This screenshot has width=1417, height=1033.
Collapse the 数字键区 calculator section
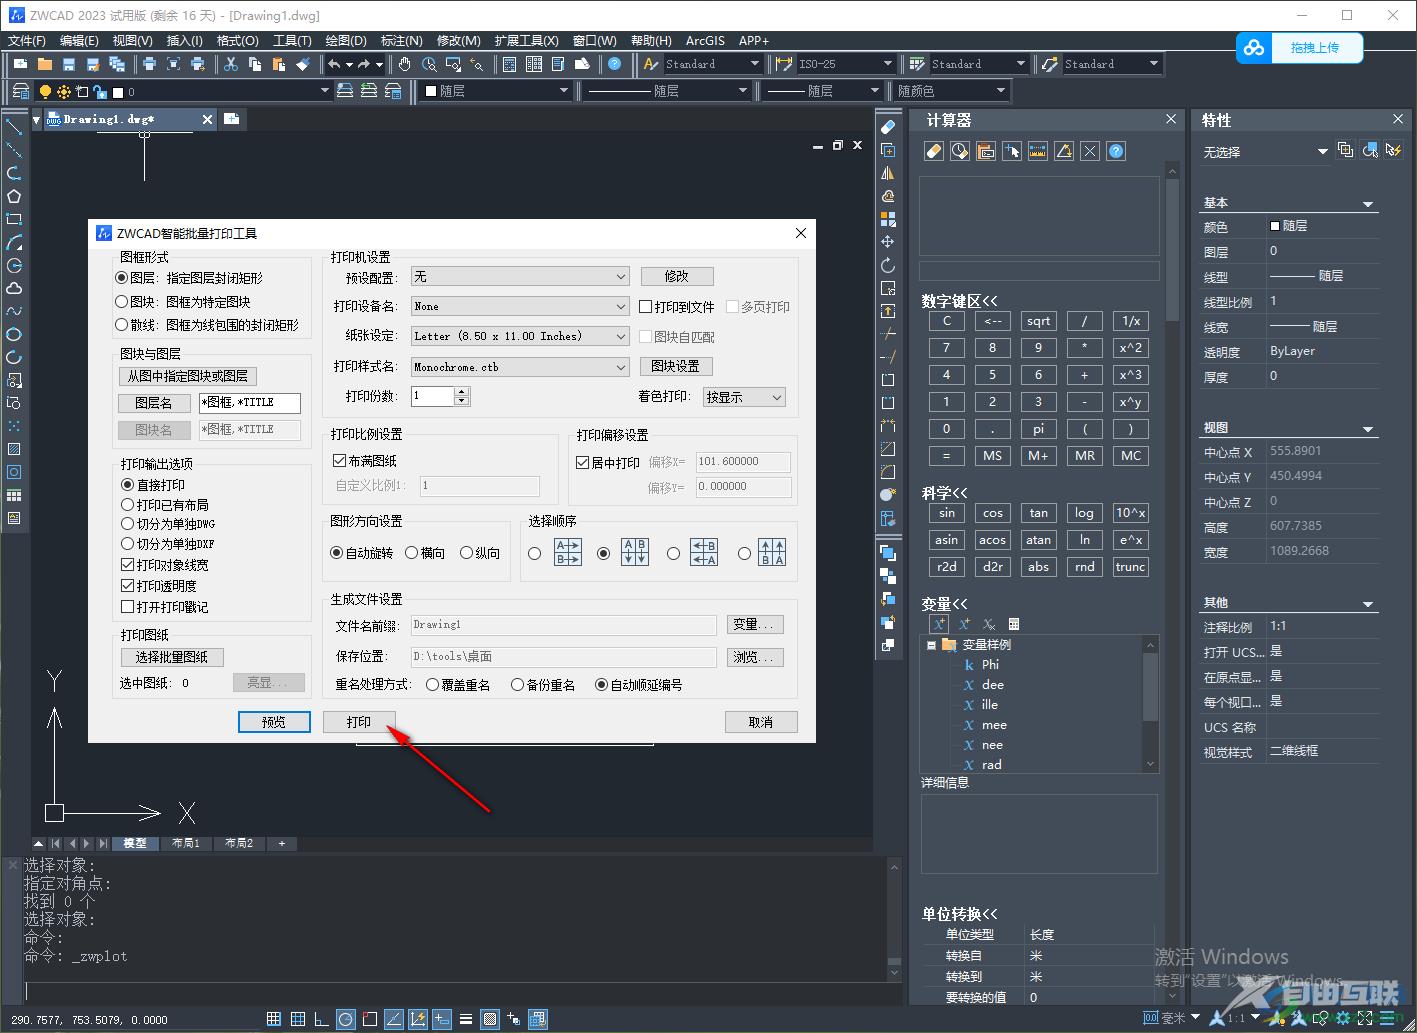[x=960, y=301]
